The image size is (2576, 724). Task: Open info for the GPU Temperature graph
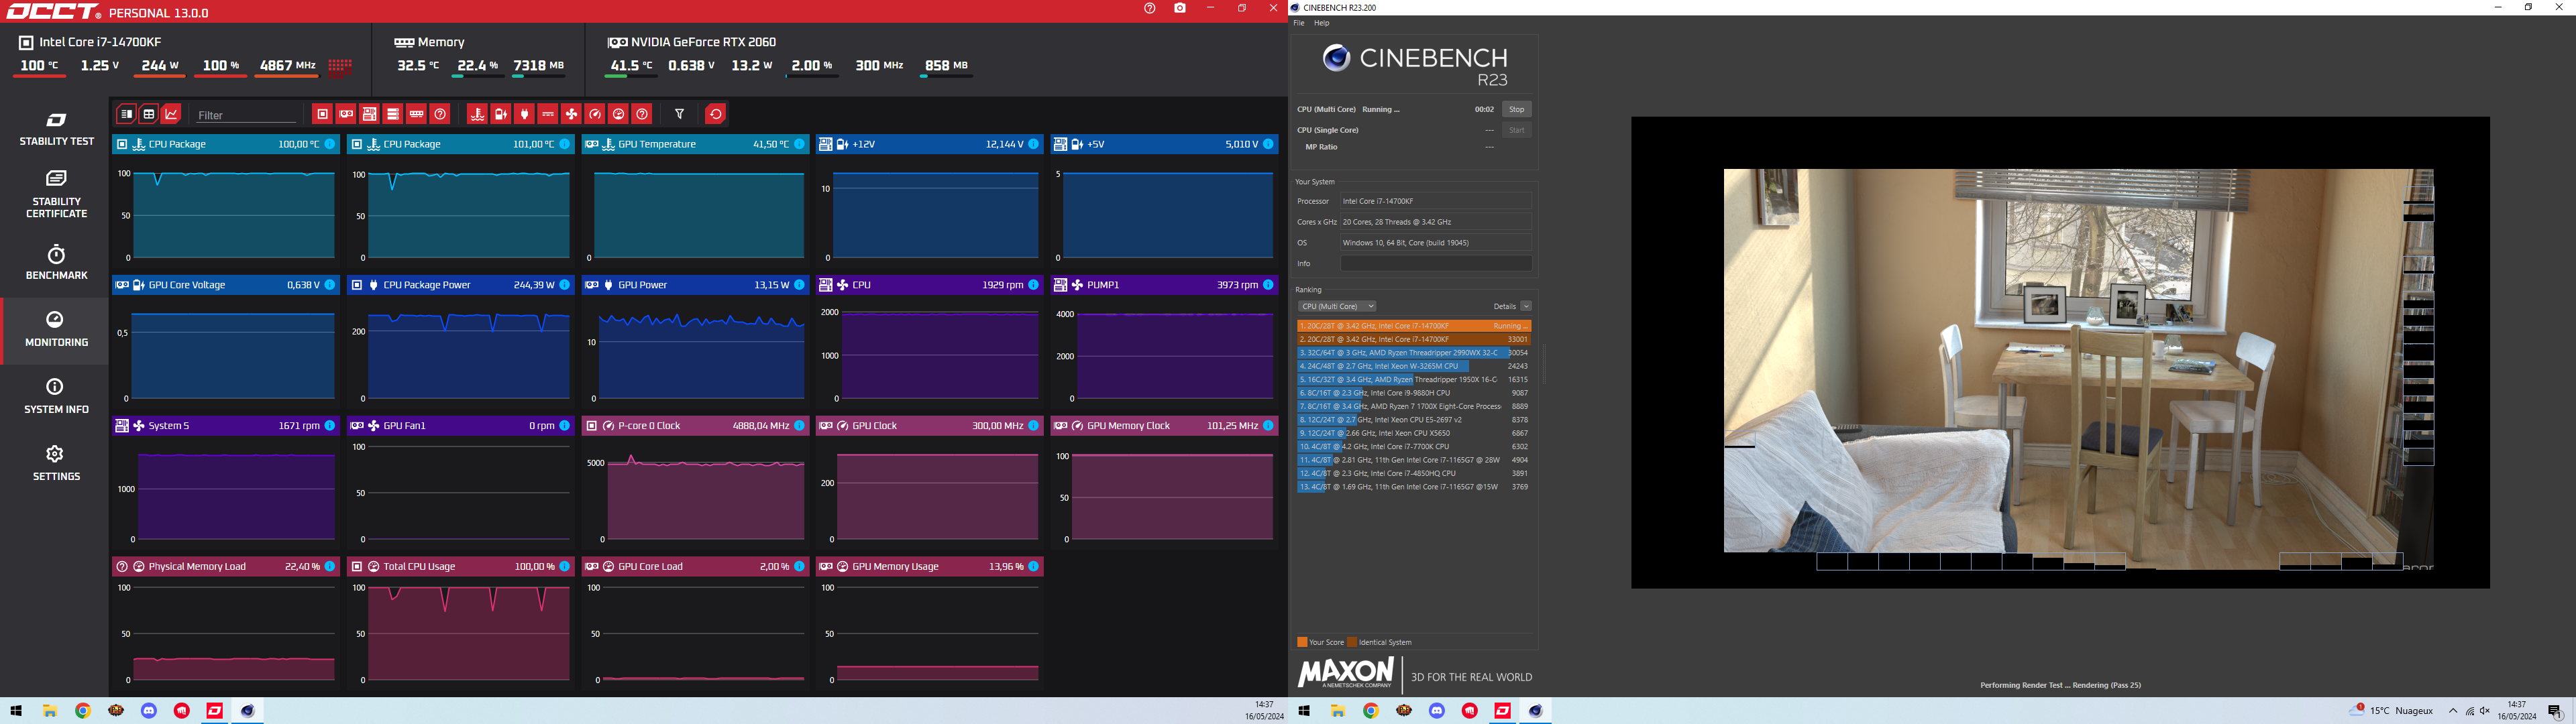click(x=800, y=144)
